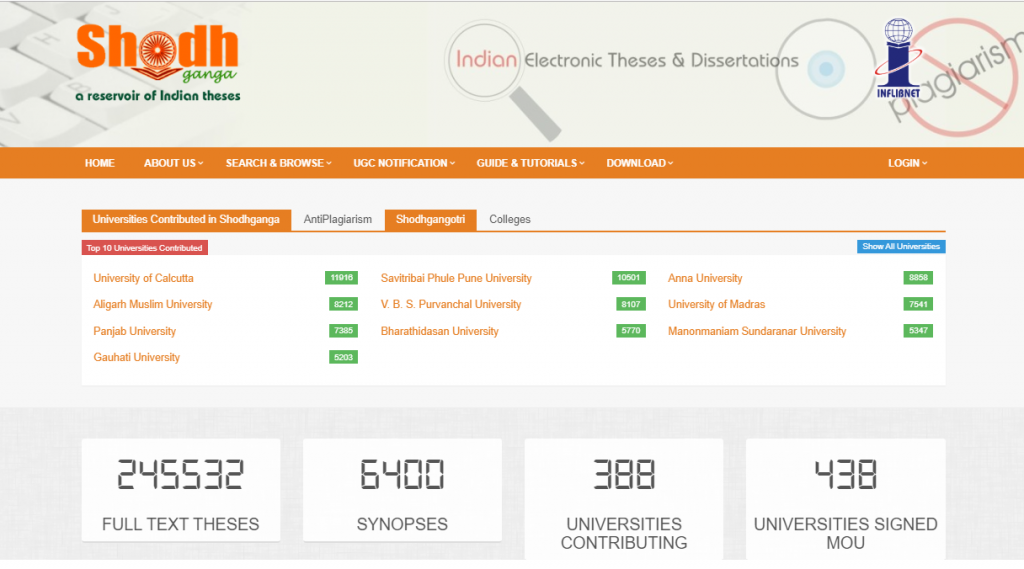The height and width of the screenshot is (569, 1024).
Task: Open Aligarh Muslim University link
Action: coord(153,304)
